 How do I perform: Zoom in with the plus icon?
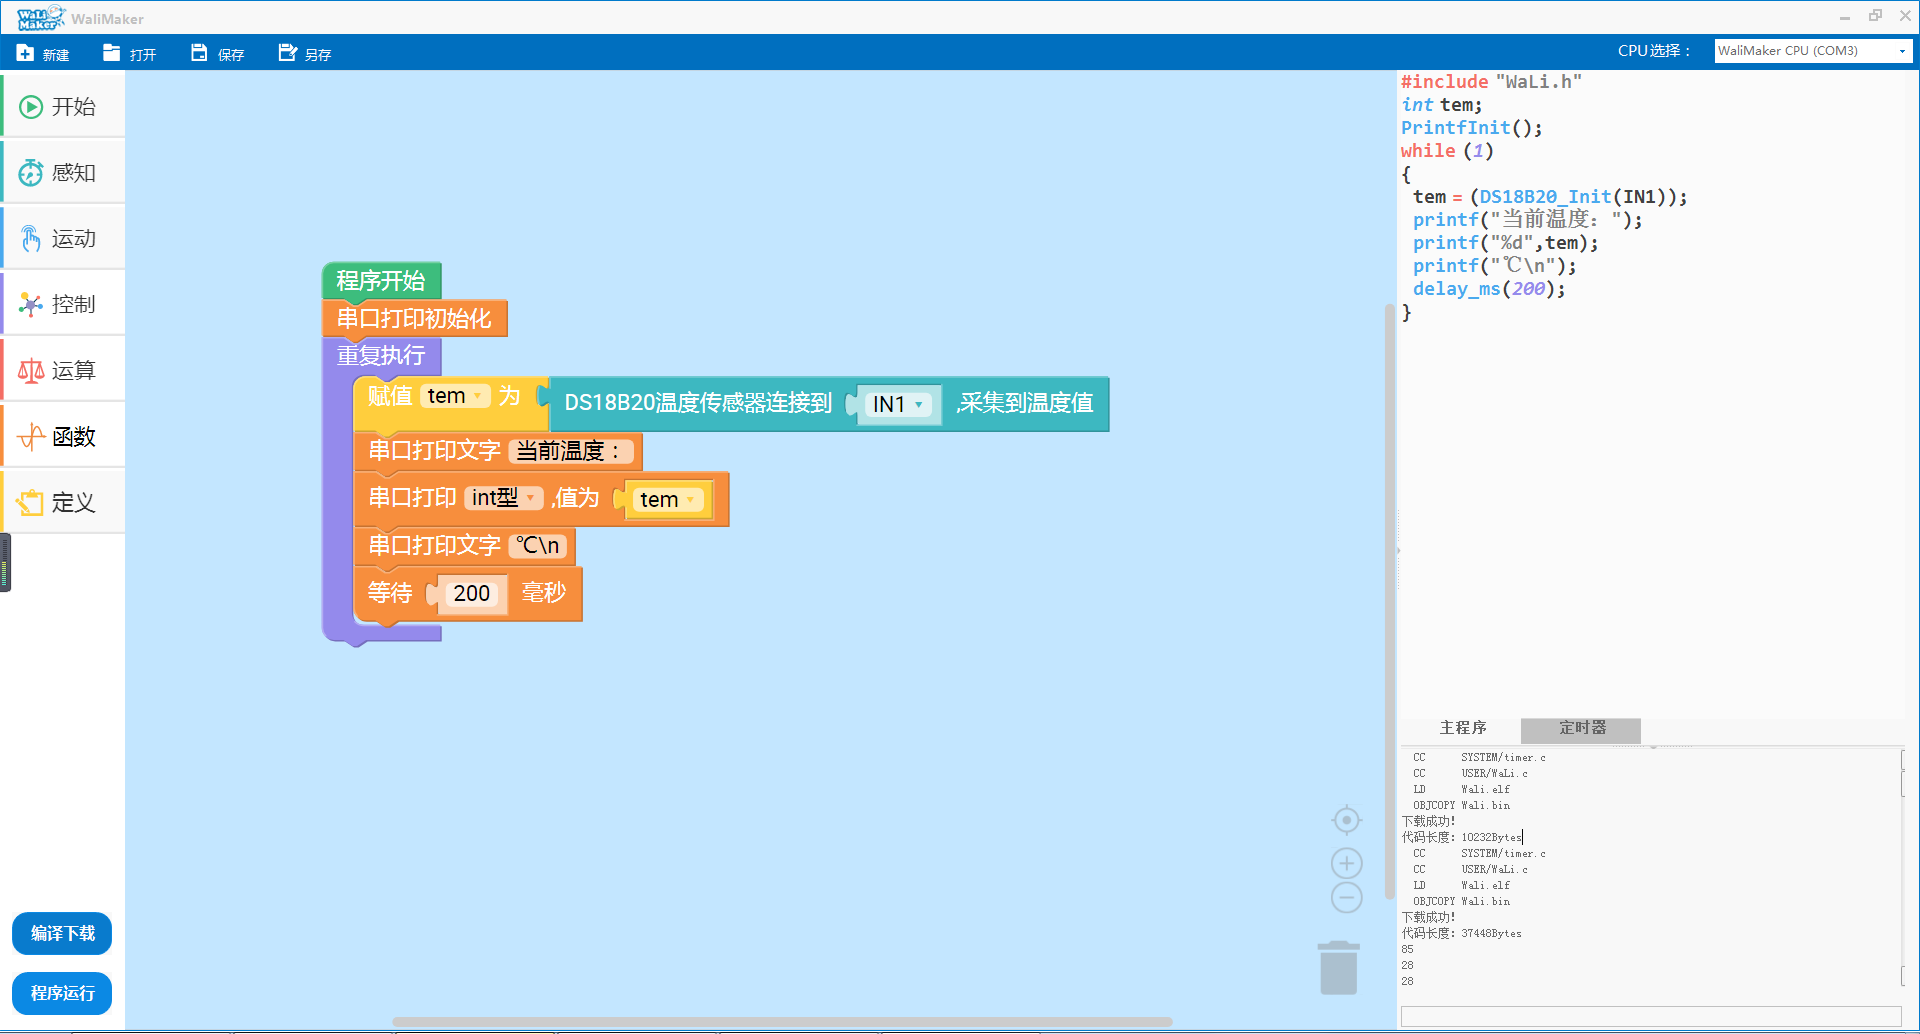pos(1346,863)
